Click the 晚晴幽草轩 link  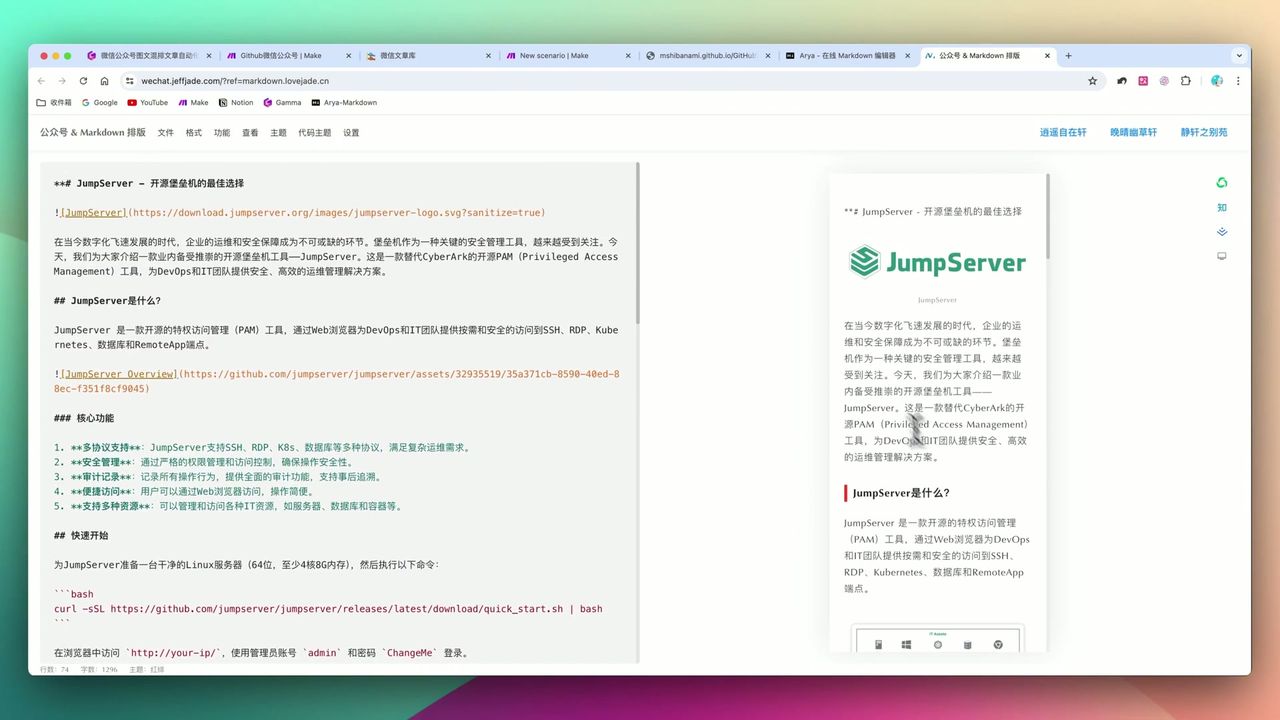pos(1133,132)
